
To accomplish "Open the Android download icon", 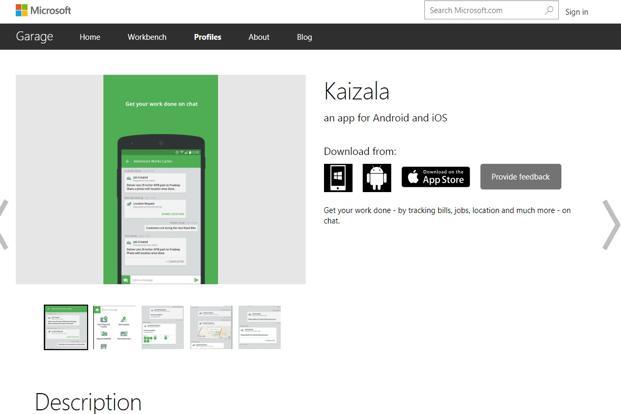I will 377,178.
